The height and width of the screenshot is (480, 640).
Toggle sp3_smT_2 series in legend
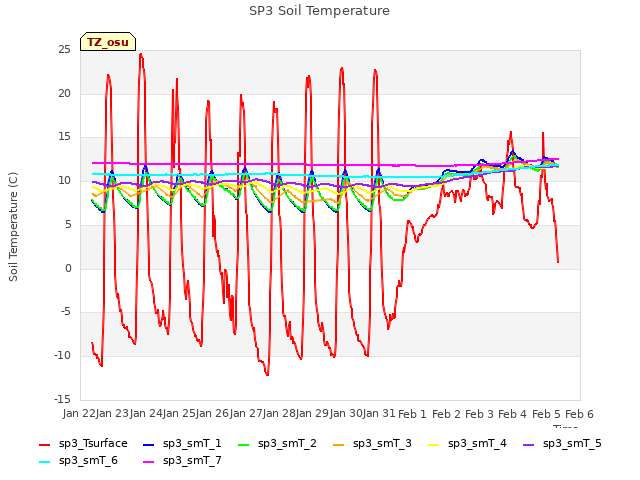[277, 444]
